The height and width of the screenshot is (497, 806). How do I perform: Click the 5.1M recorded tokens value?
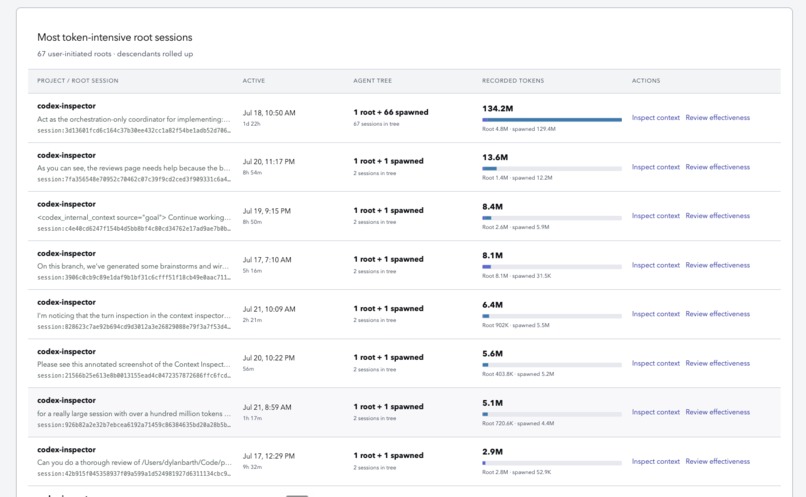(492, 403)
